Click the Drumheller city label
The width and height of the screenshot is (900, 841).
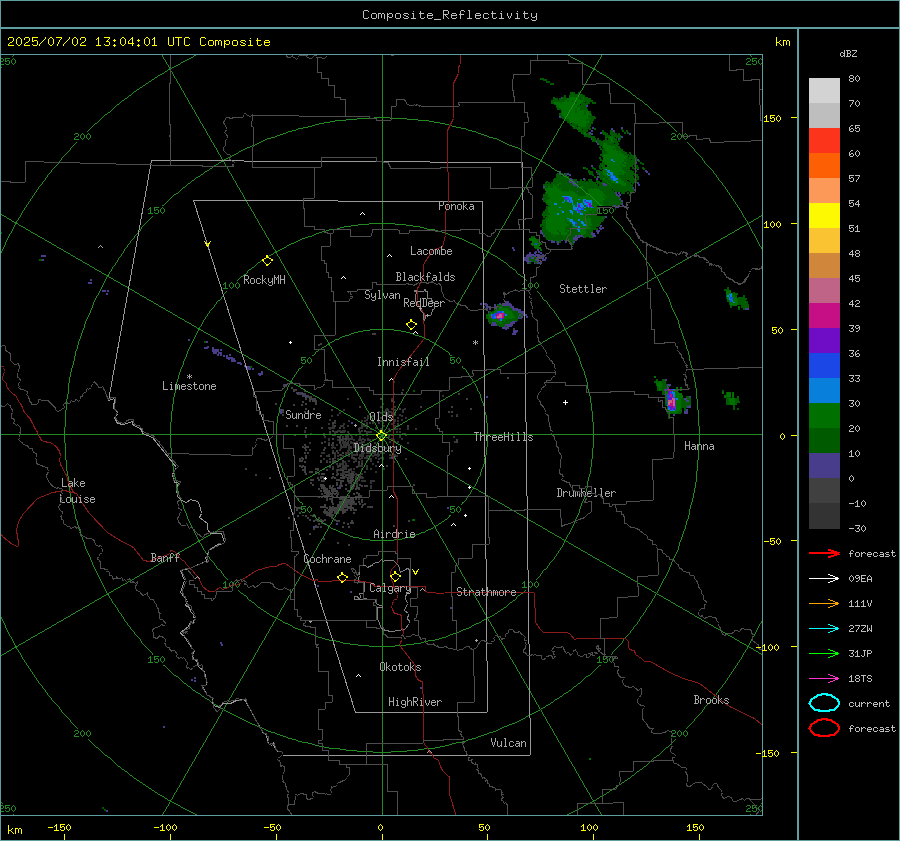click(586, 493)
